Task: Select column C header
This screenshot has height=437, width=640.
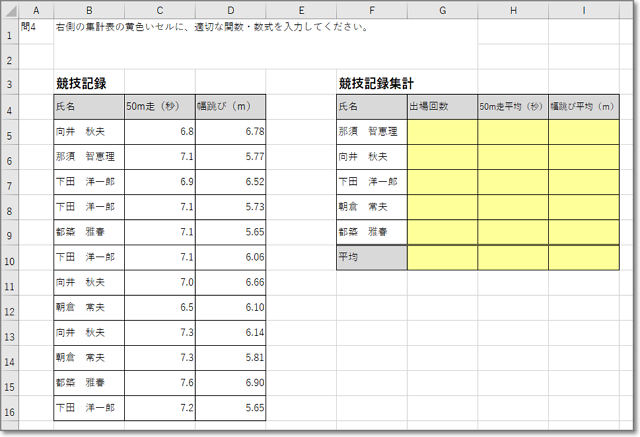Action: coord(159,9)
